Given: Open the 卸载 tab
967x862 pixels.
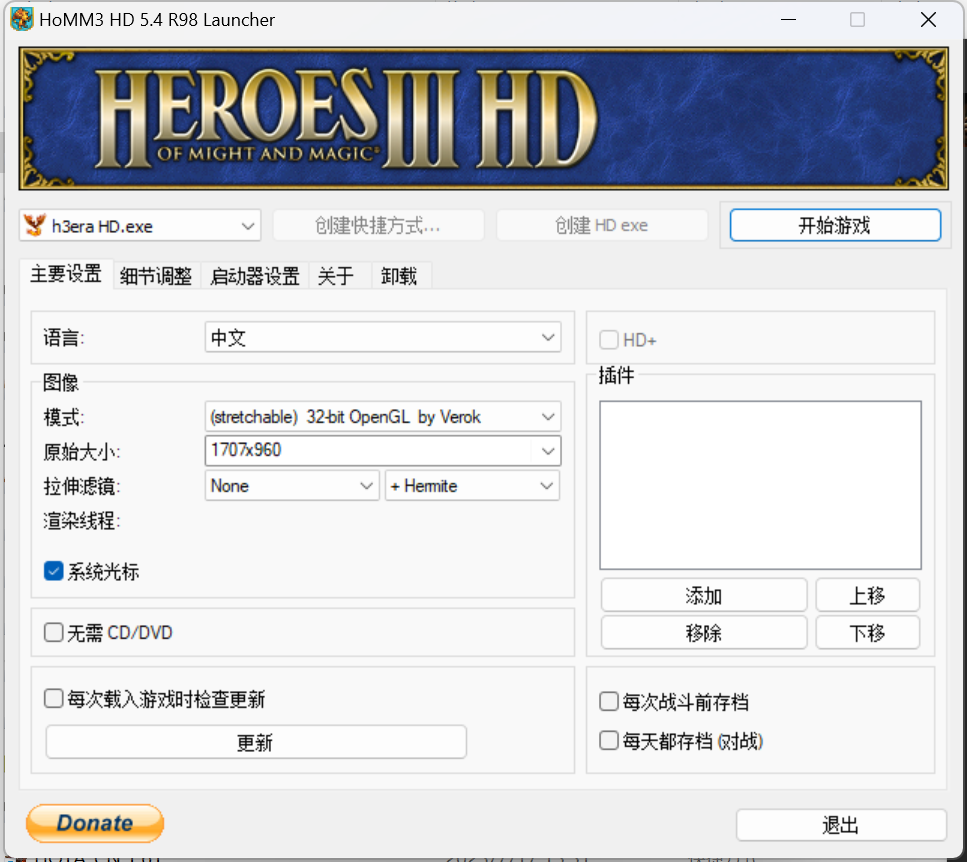Looking at the screenshot, I should (x=399, y=276).
